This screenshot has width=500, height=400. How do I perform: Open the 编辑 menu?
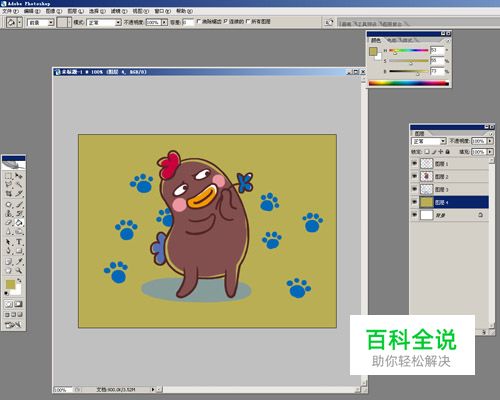coord(32,11)
